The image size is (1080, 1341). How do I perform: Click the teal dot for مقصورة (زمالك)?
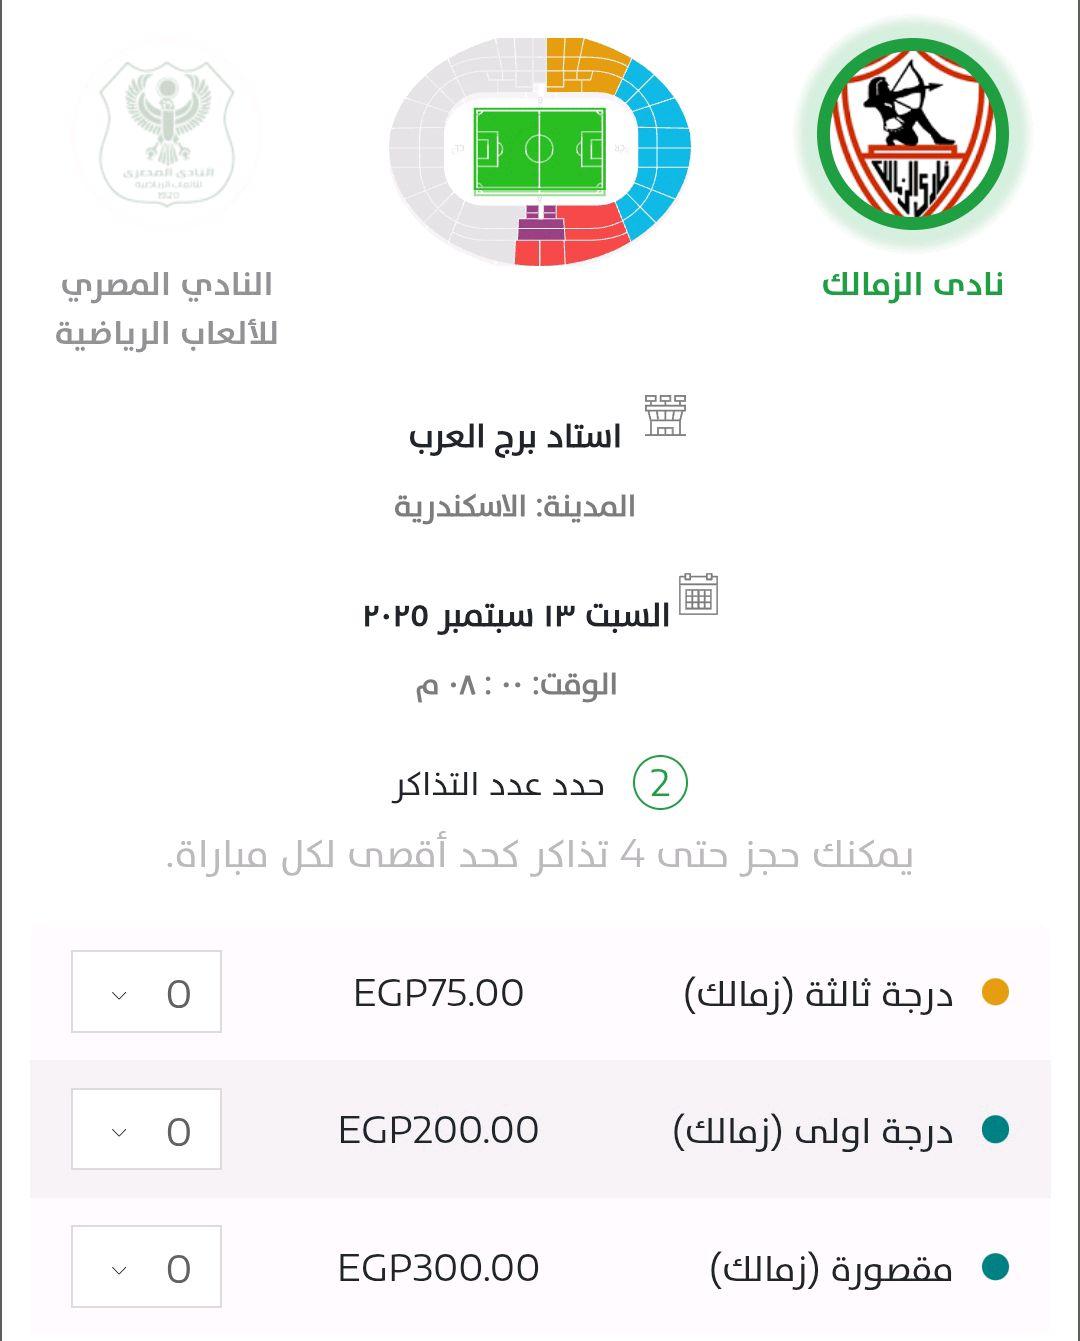click(x=995, y=1267)
